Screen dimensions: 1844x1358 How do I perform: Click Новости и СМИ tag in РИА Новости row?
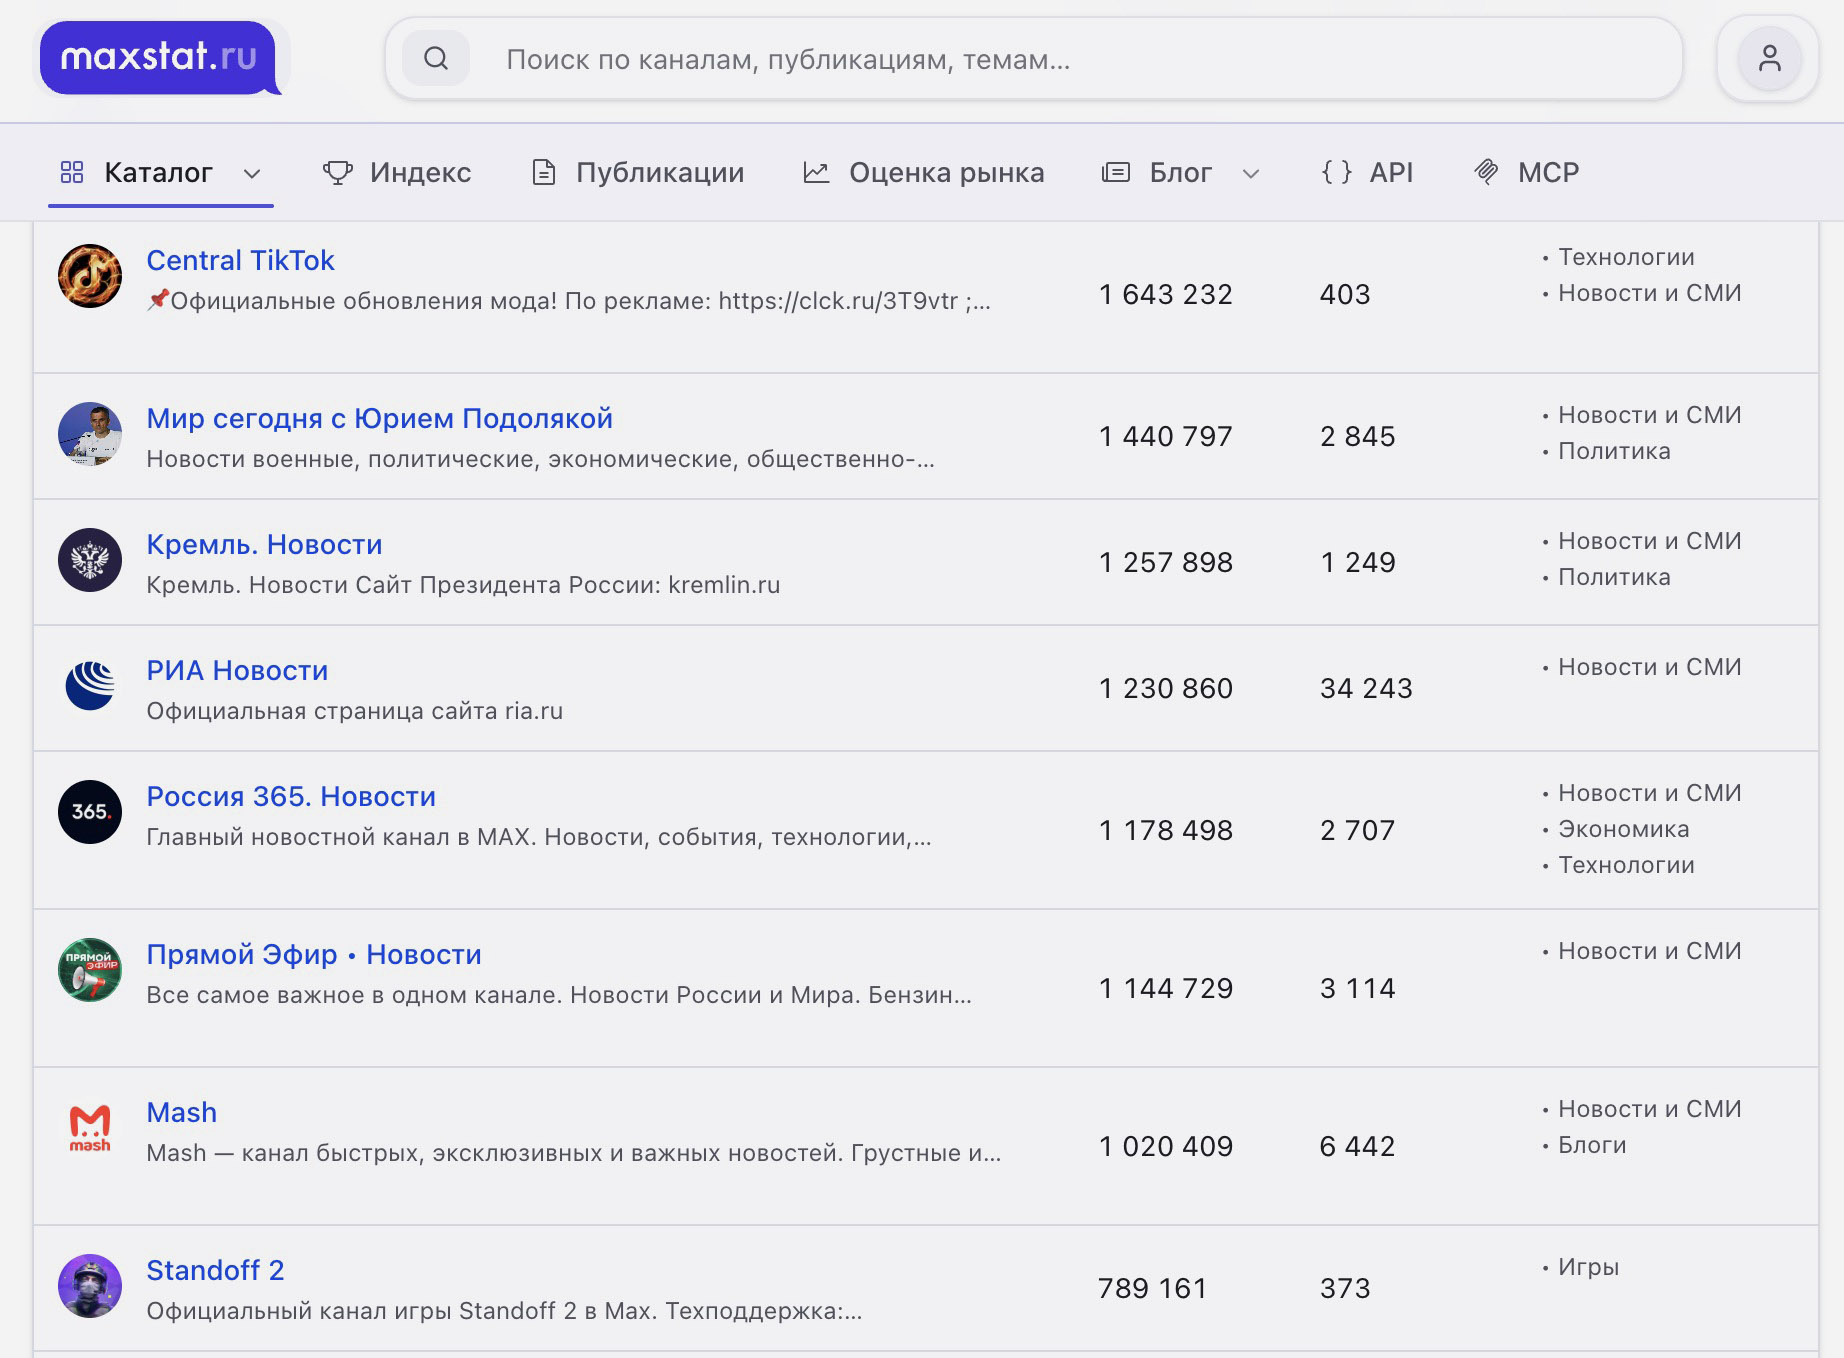point(1650,667)
